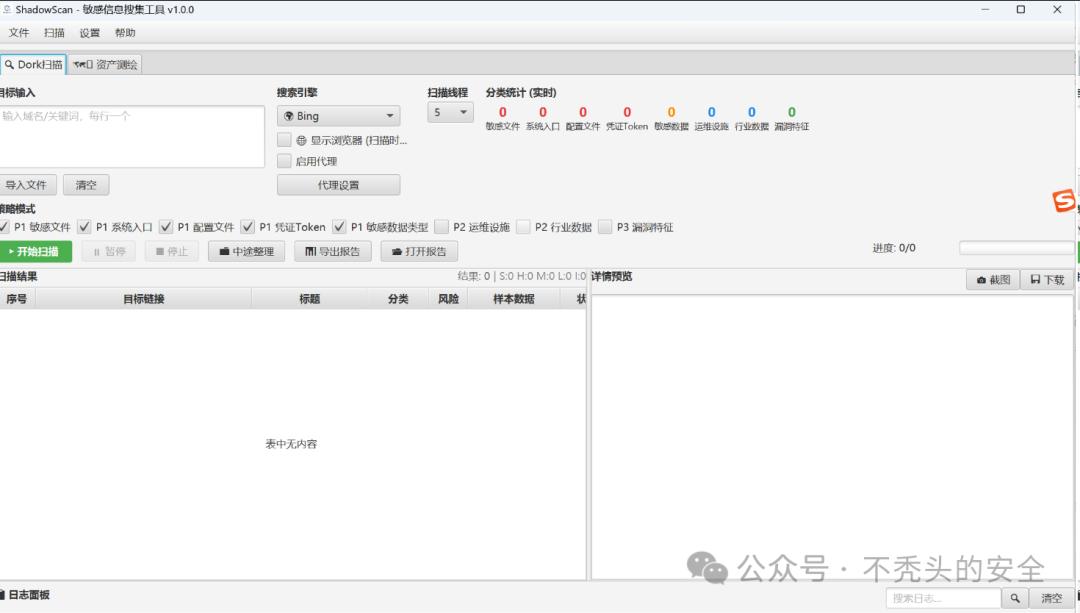Screen dimensions: 1080x613
Task: Click the 导入文件 button
Action: (27, 185)
